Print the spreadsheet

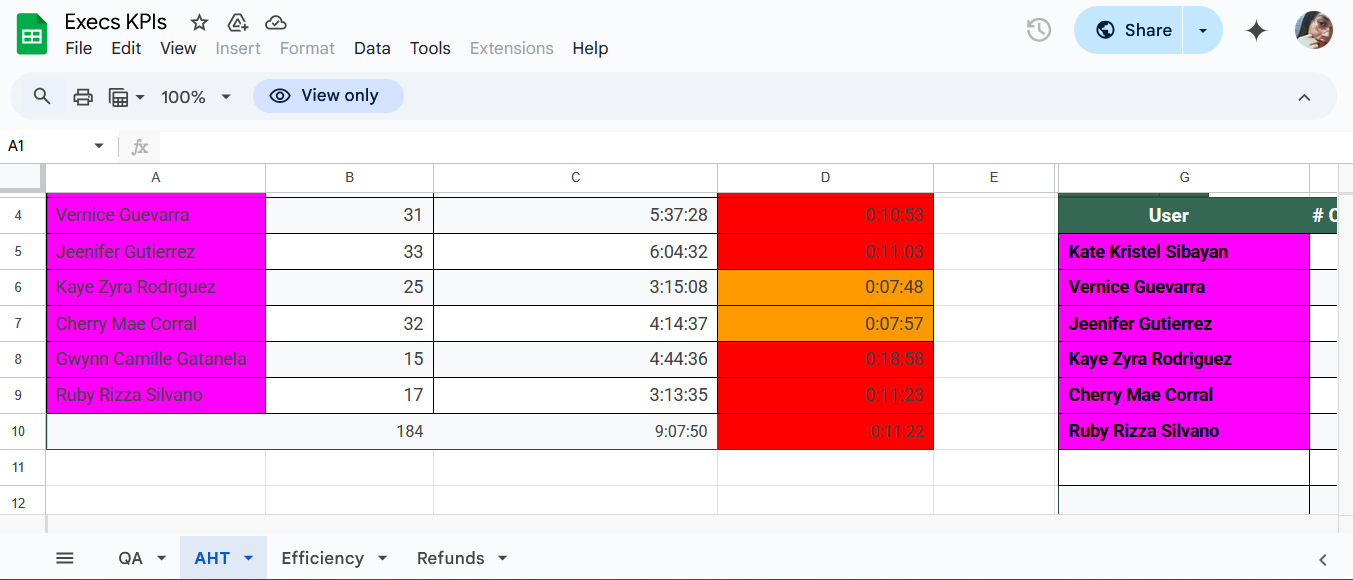click(x=83, y=96)
